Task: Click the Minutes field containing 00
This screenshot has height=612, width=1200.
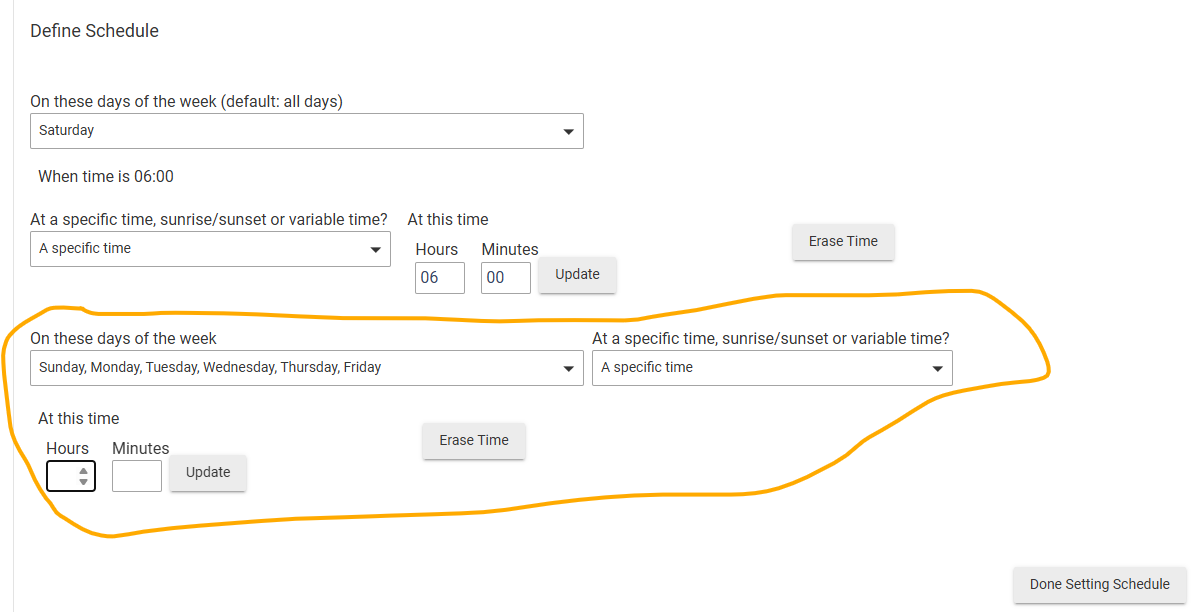Action: (505, 278)
